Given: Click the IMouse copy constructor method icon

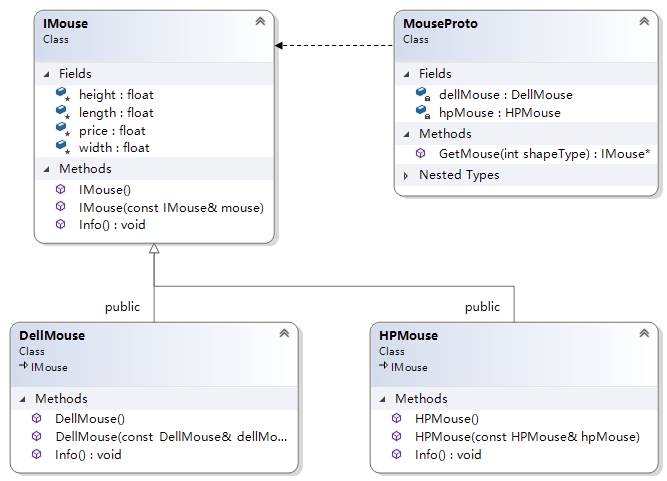Looking at the screenshot, I should pos(61,206).
